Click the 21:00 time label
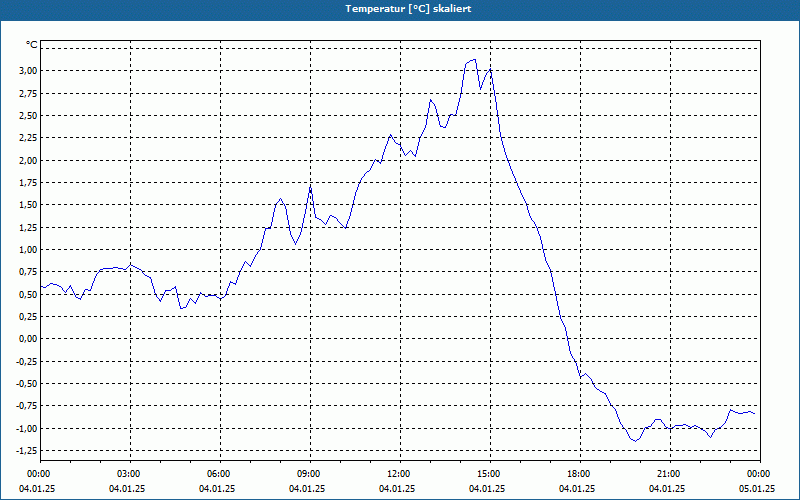 [x=670, y=474]
